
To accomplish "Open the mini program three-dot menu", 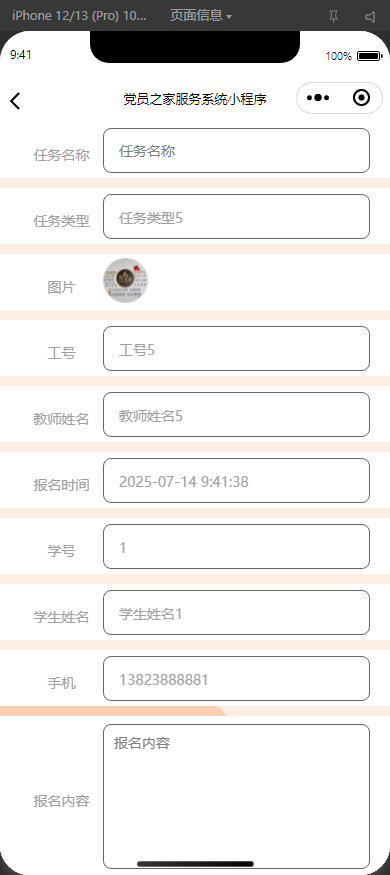I will (x=318, y=98).
